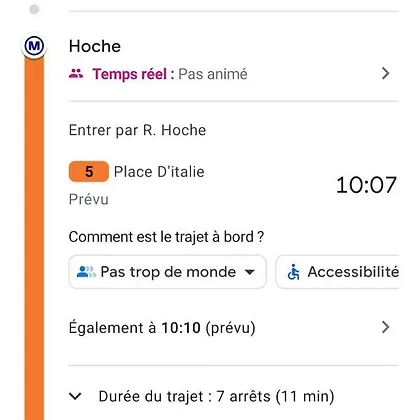
Task: Open real-time busyness details chevron
Action: point(386,73)
